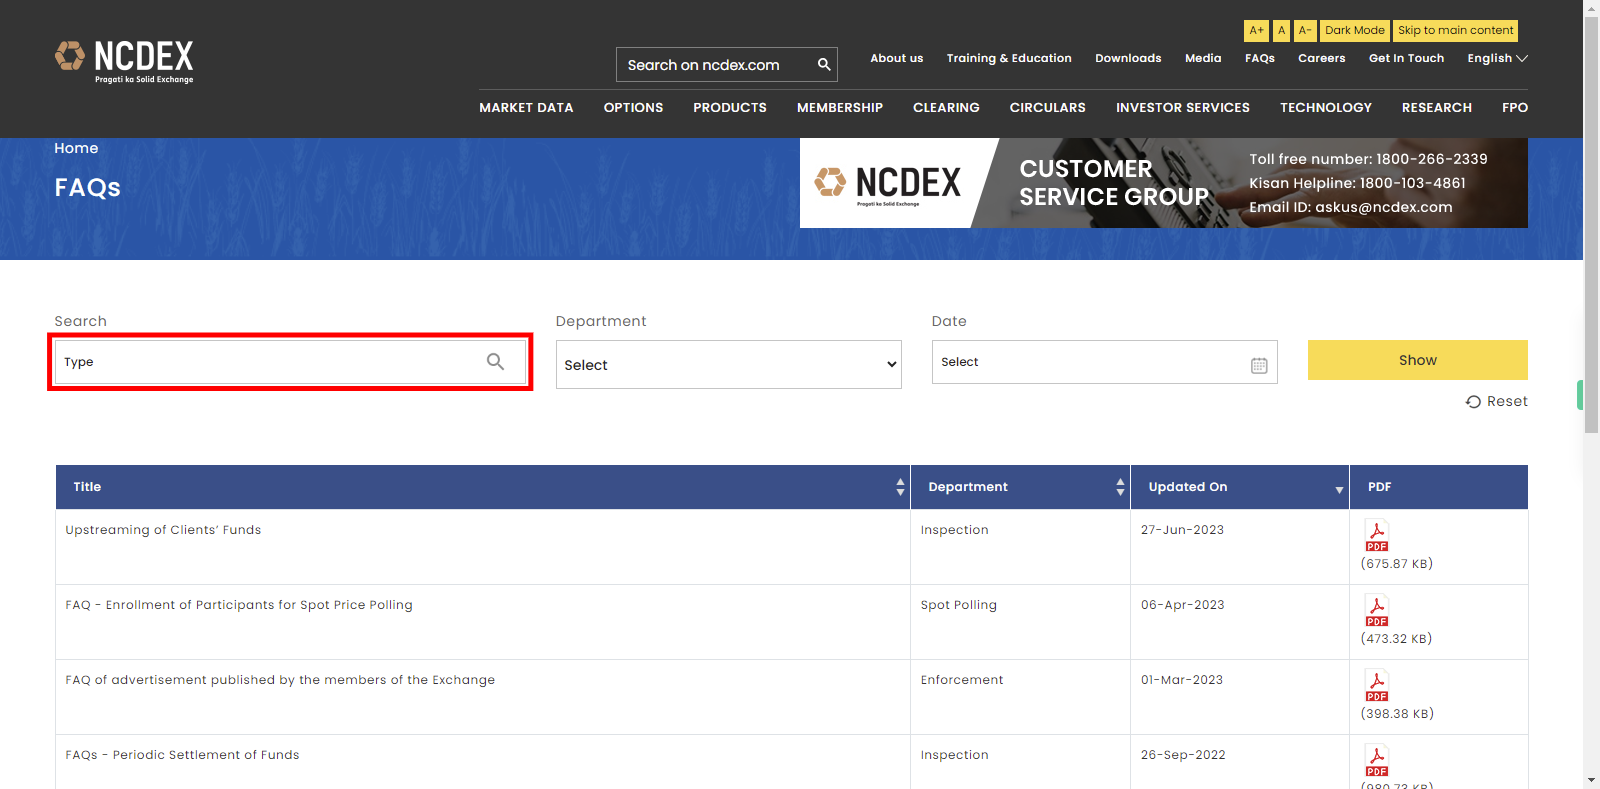Open the PRODUCTS menu
The image size is (1600, 789).
pos(730,107)
